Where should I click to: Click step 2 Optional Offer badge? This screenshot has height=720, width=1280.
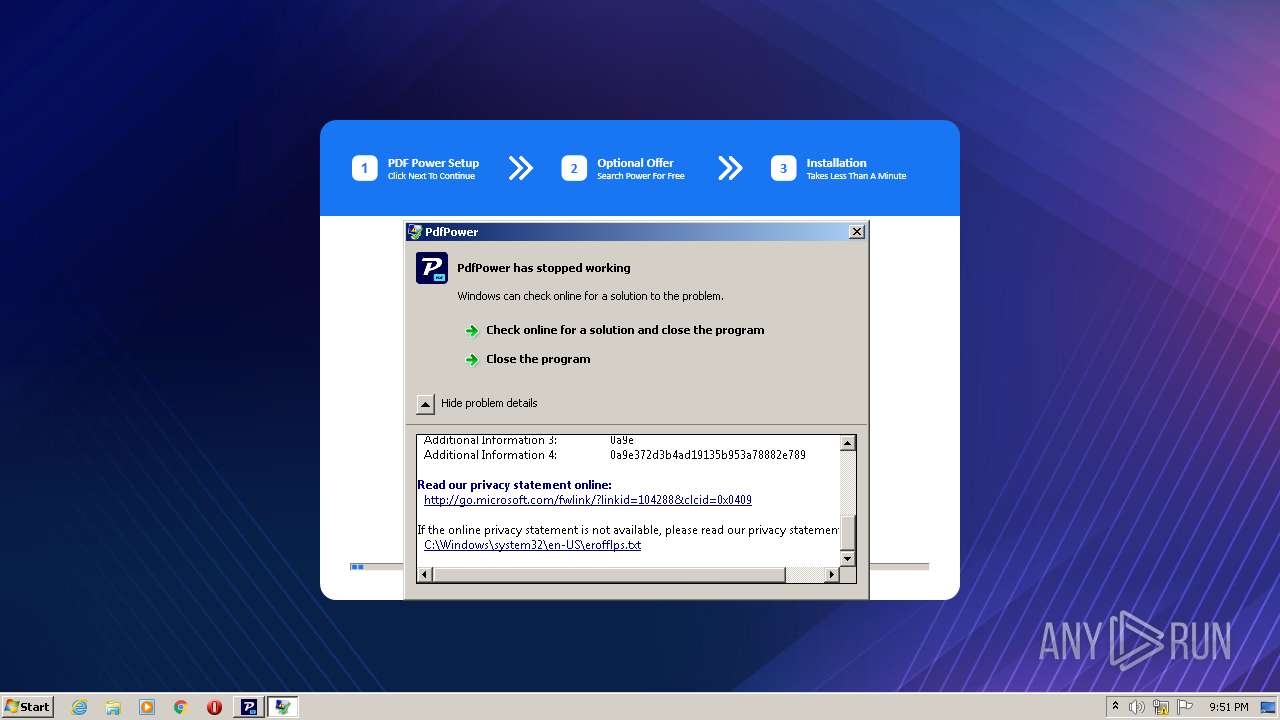point(574,168)
